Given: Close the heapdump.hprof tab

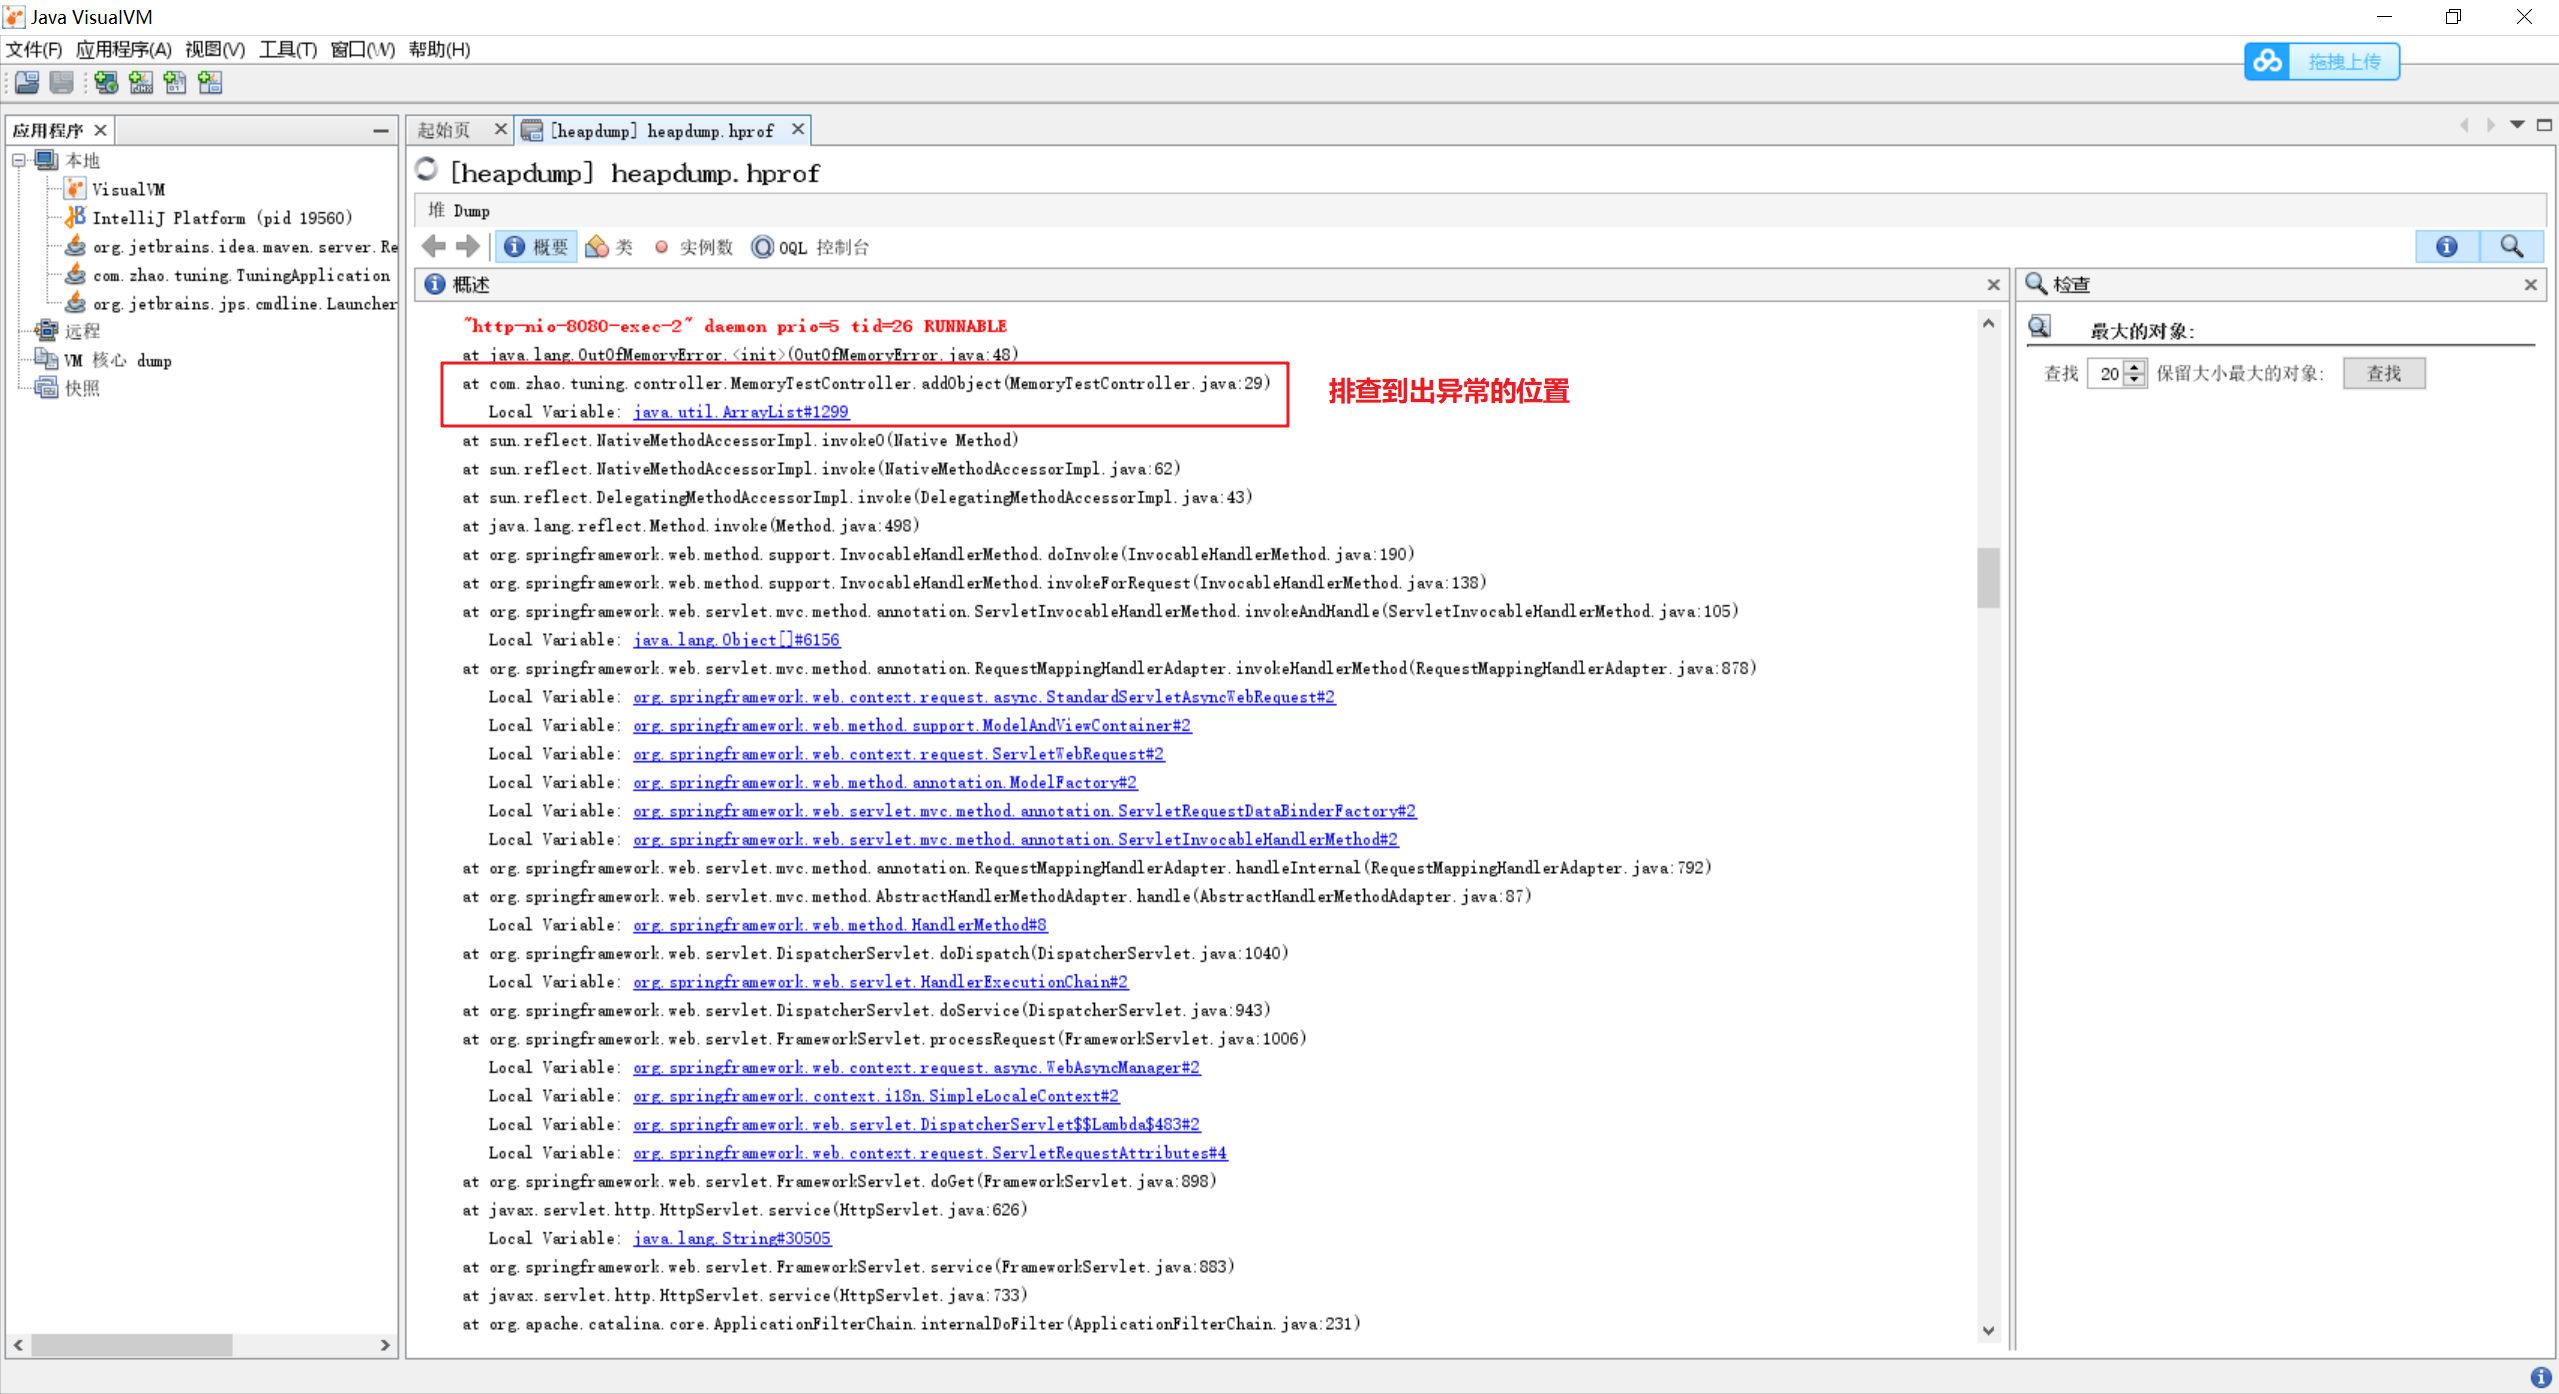Looking at the screenshot, I should click(797, 129).
